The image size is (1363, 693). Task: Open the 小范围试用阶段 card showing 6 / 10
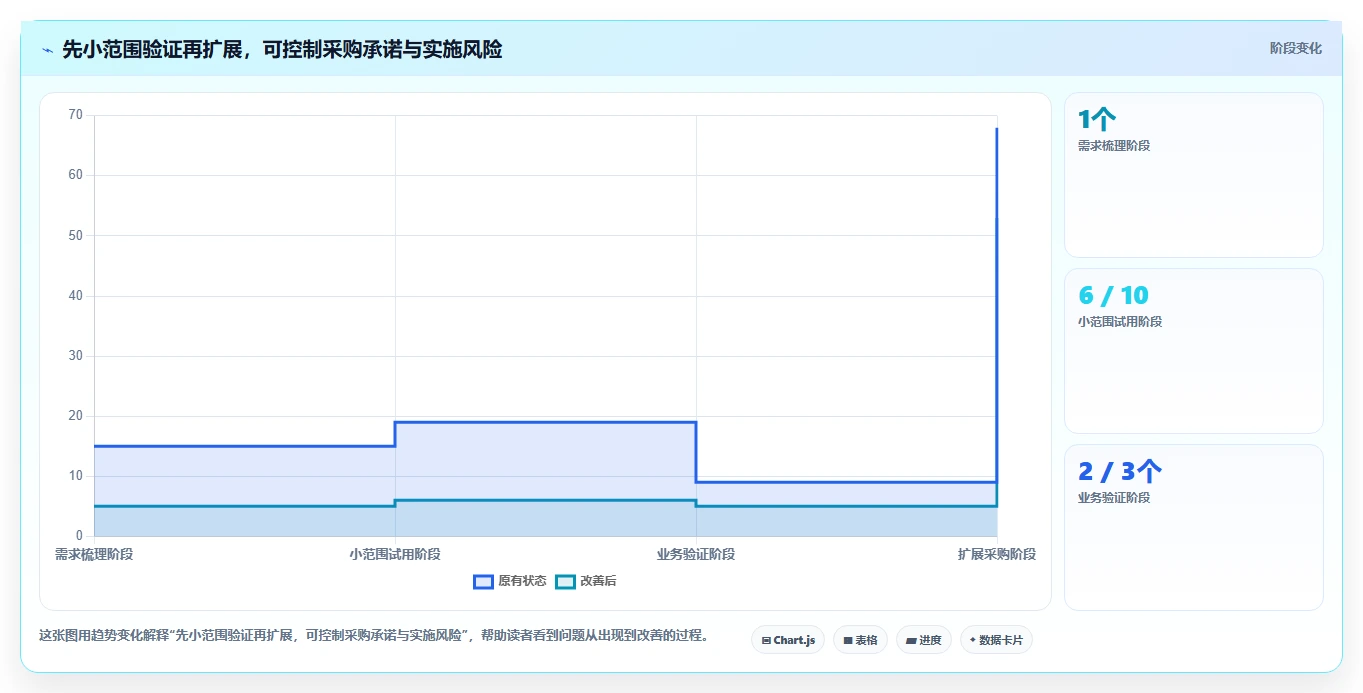point(1194,351)
